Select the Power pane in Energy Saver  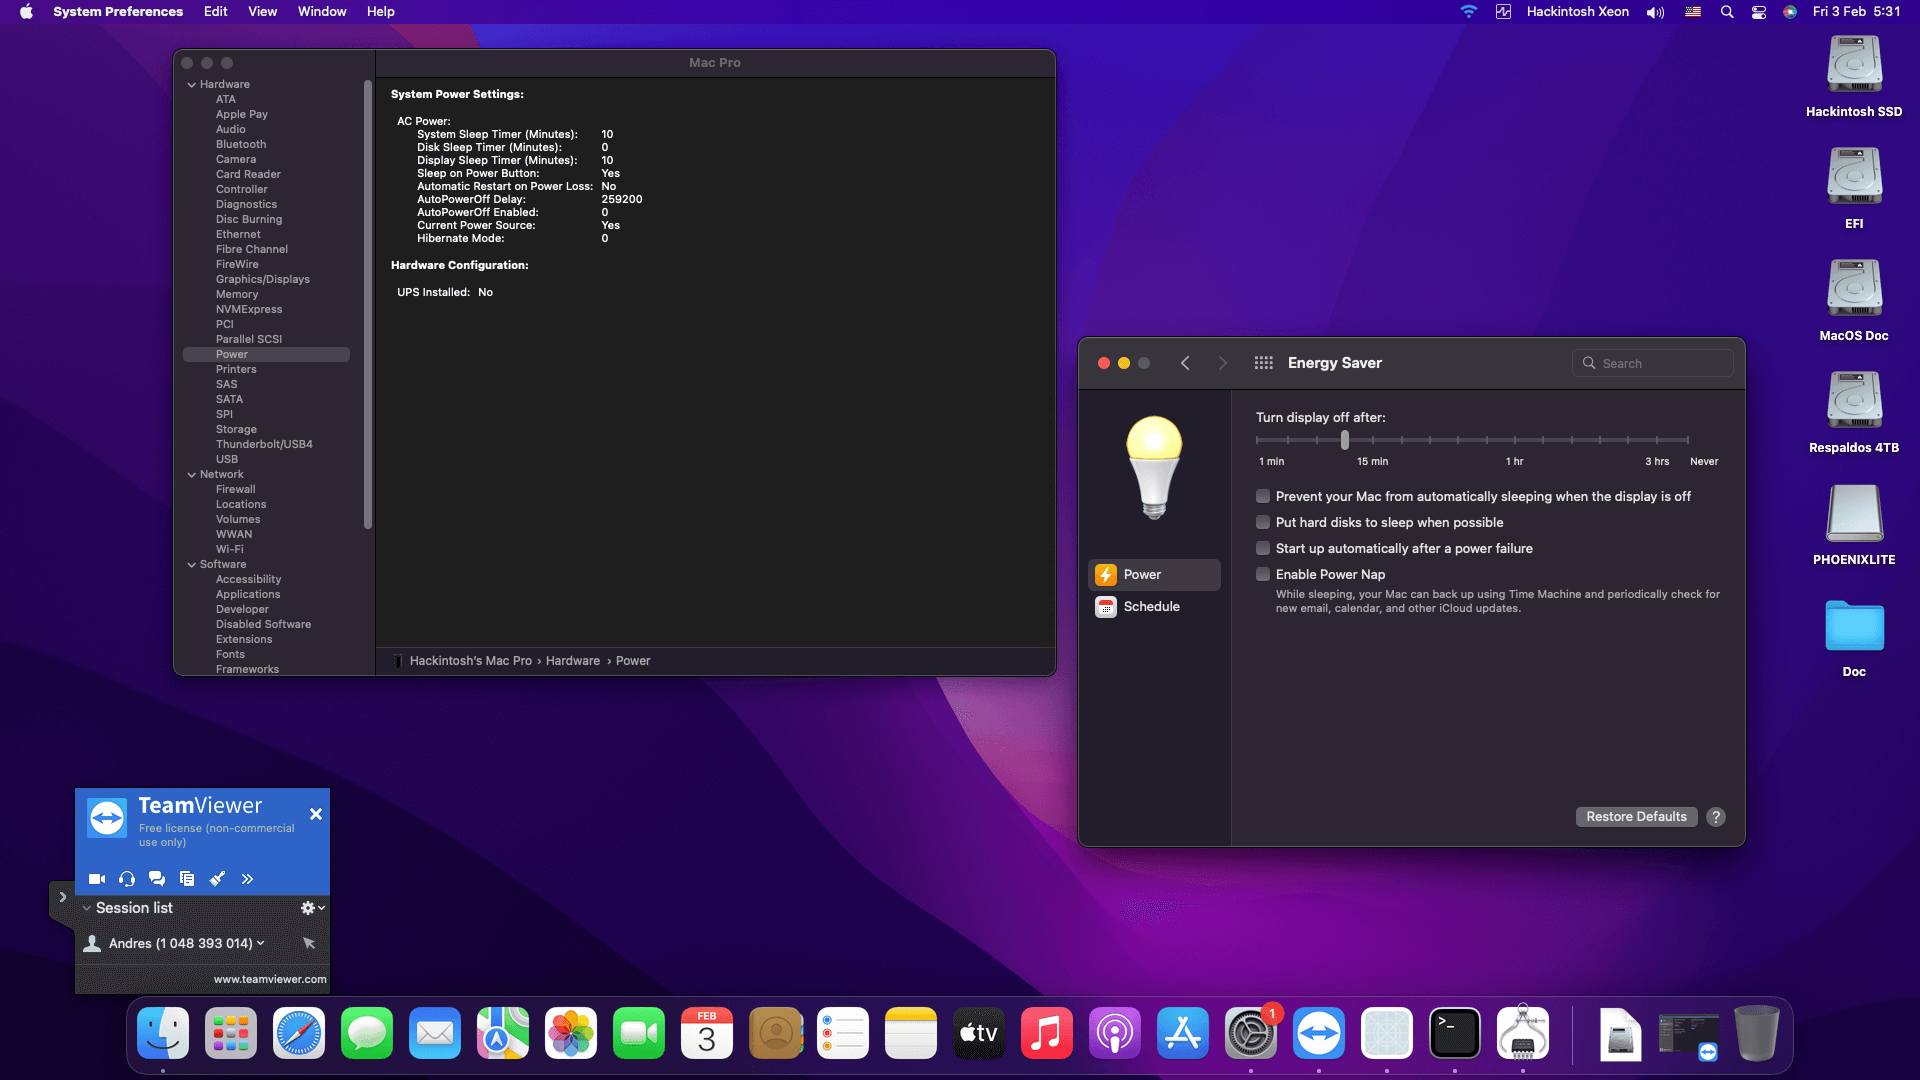1154,575
